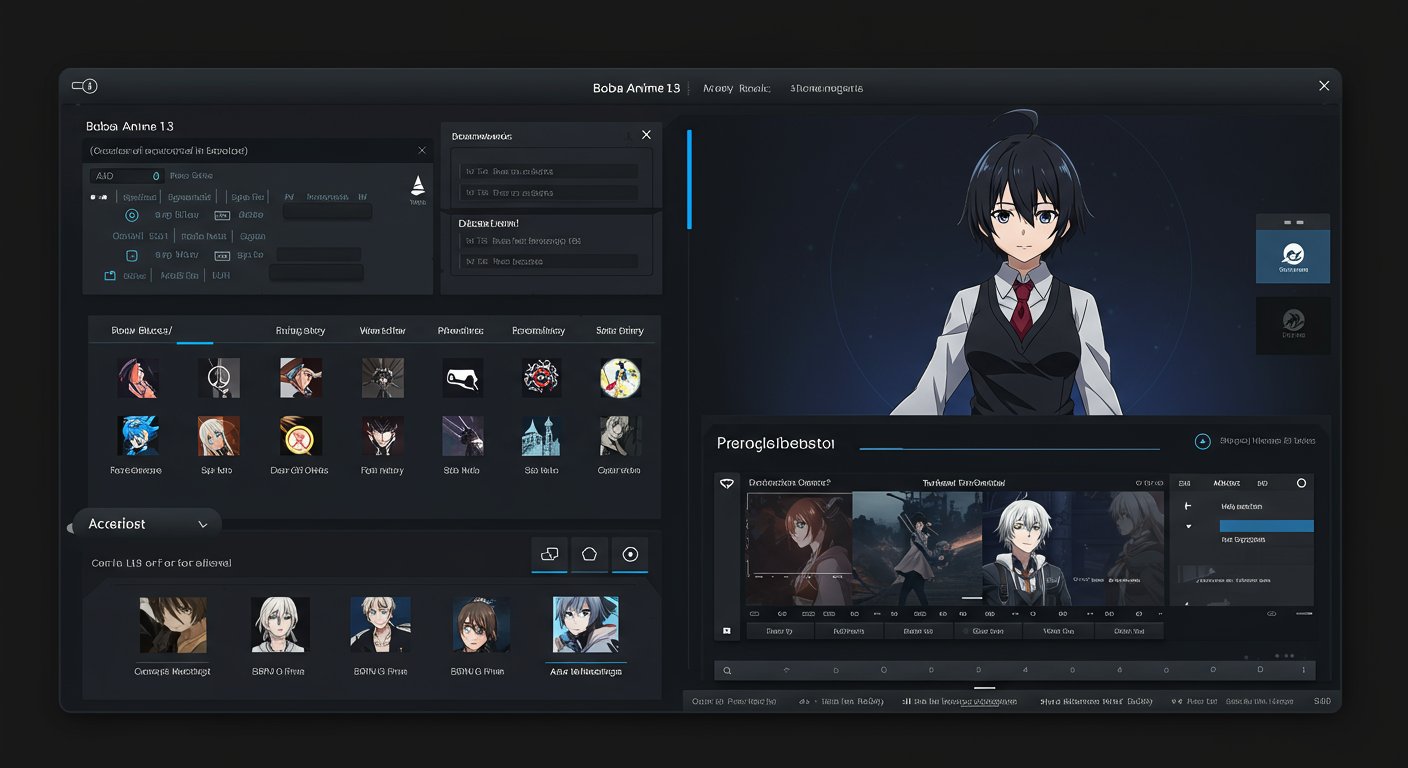The image size is (1408, 768).
Task: Select the pentagon shape icon in the character toolbar
Action: tap(589, 555)
